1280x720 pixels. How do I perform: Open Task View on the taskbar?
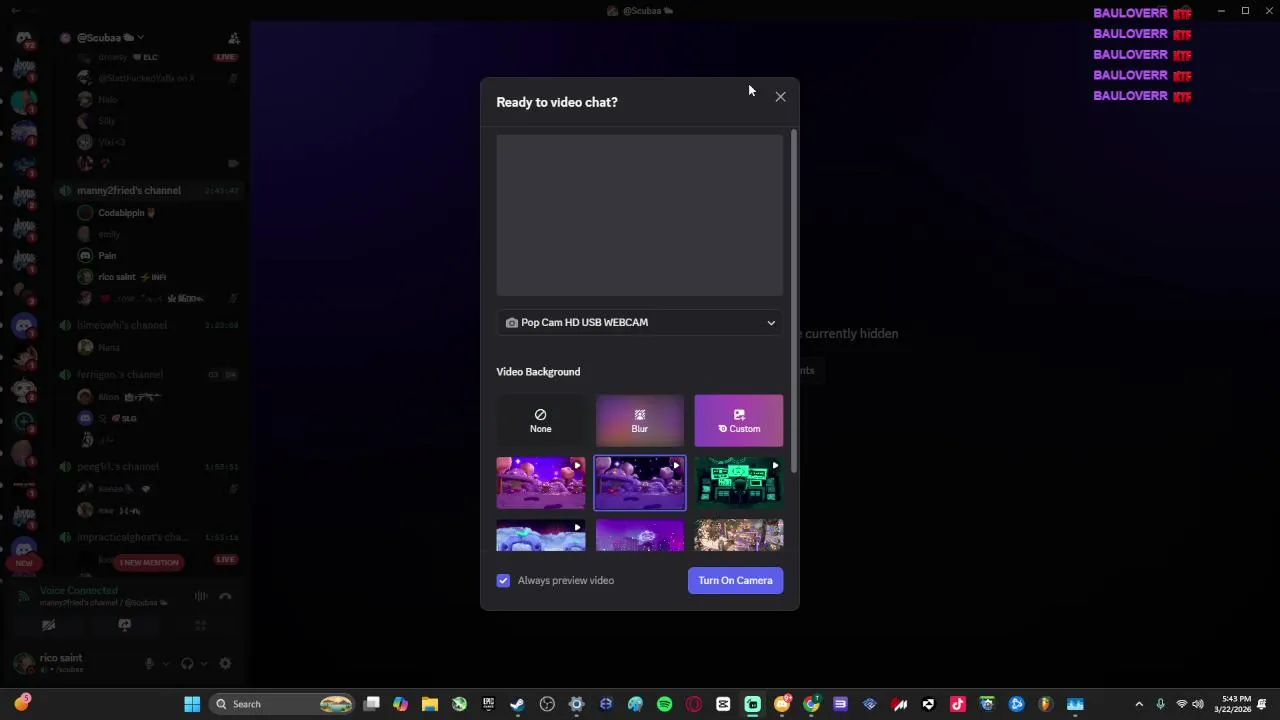(371, 704)
